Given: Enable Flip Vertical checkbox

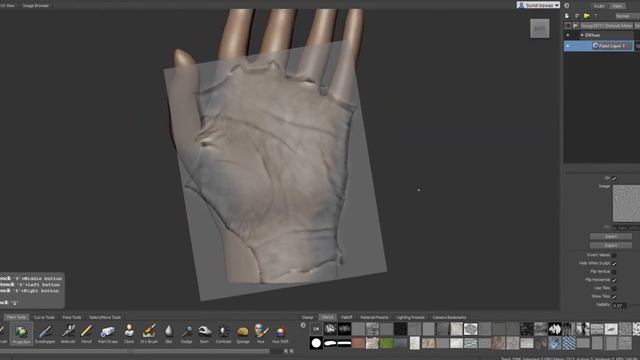Looking at the screenshot, I should [614, 272].
